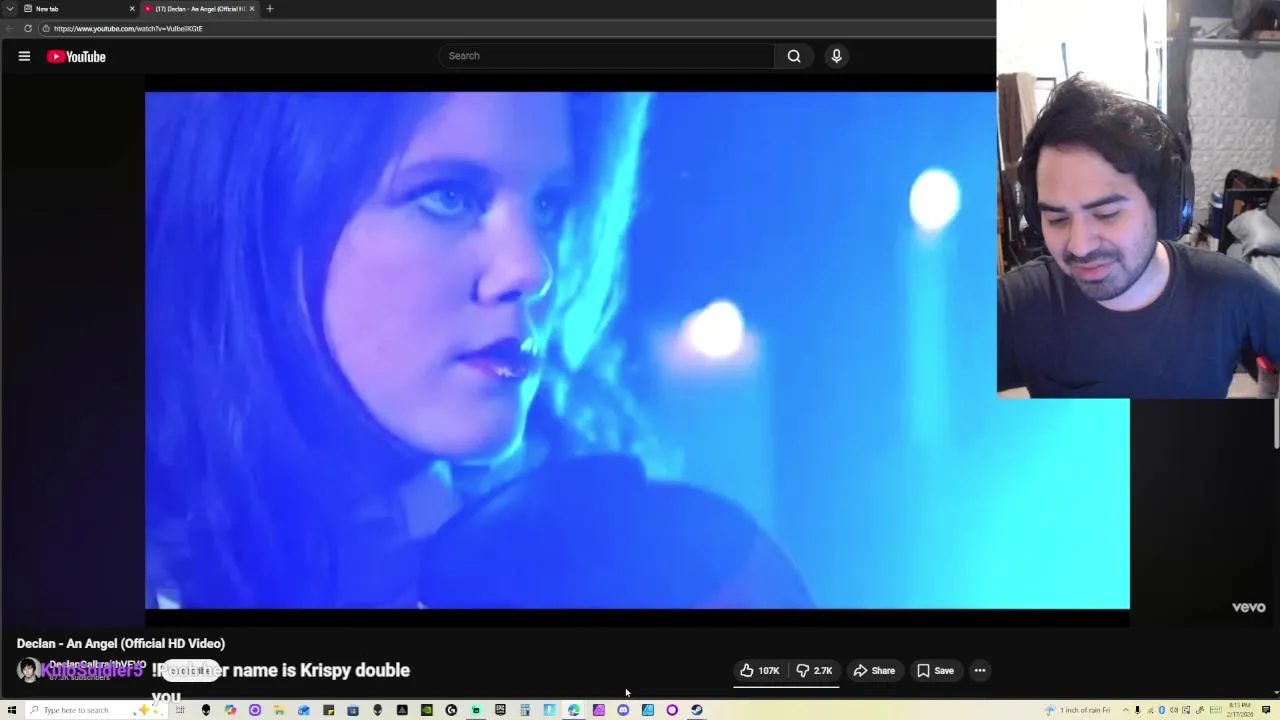Click the page vertical scrollbar thumb
This screenshot has width=1280, height=720.
point(1276,423)
